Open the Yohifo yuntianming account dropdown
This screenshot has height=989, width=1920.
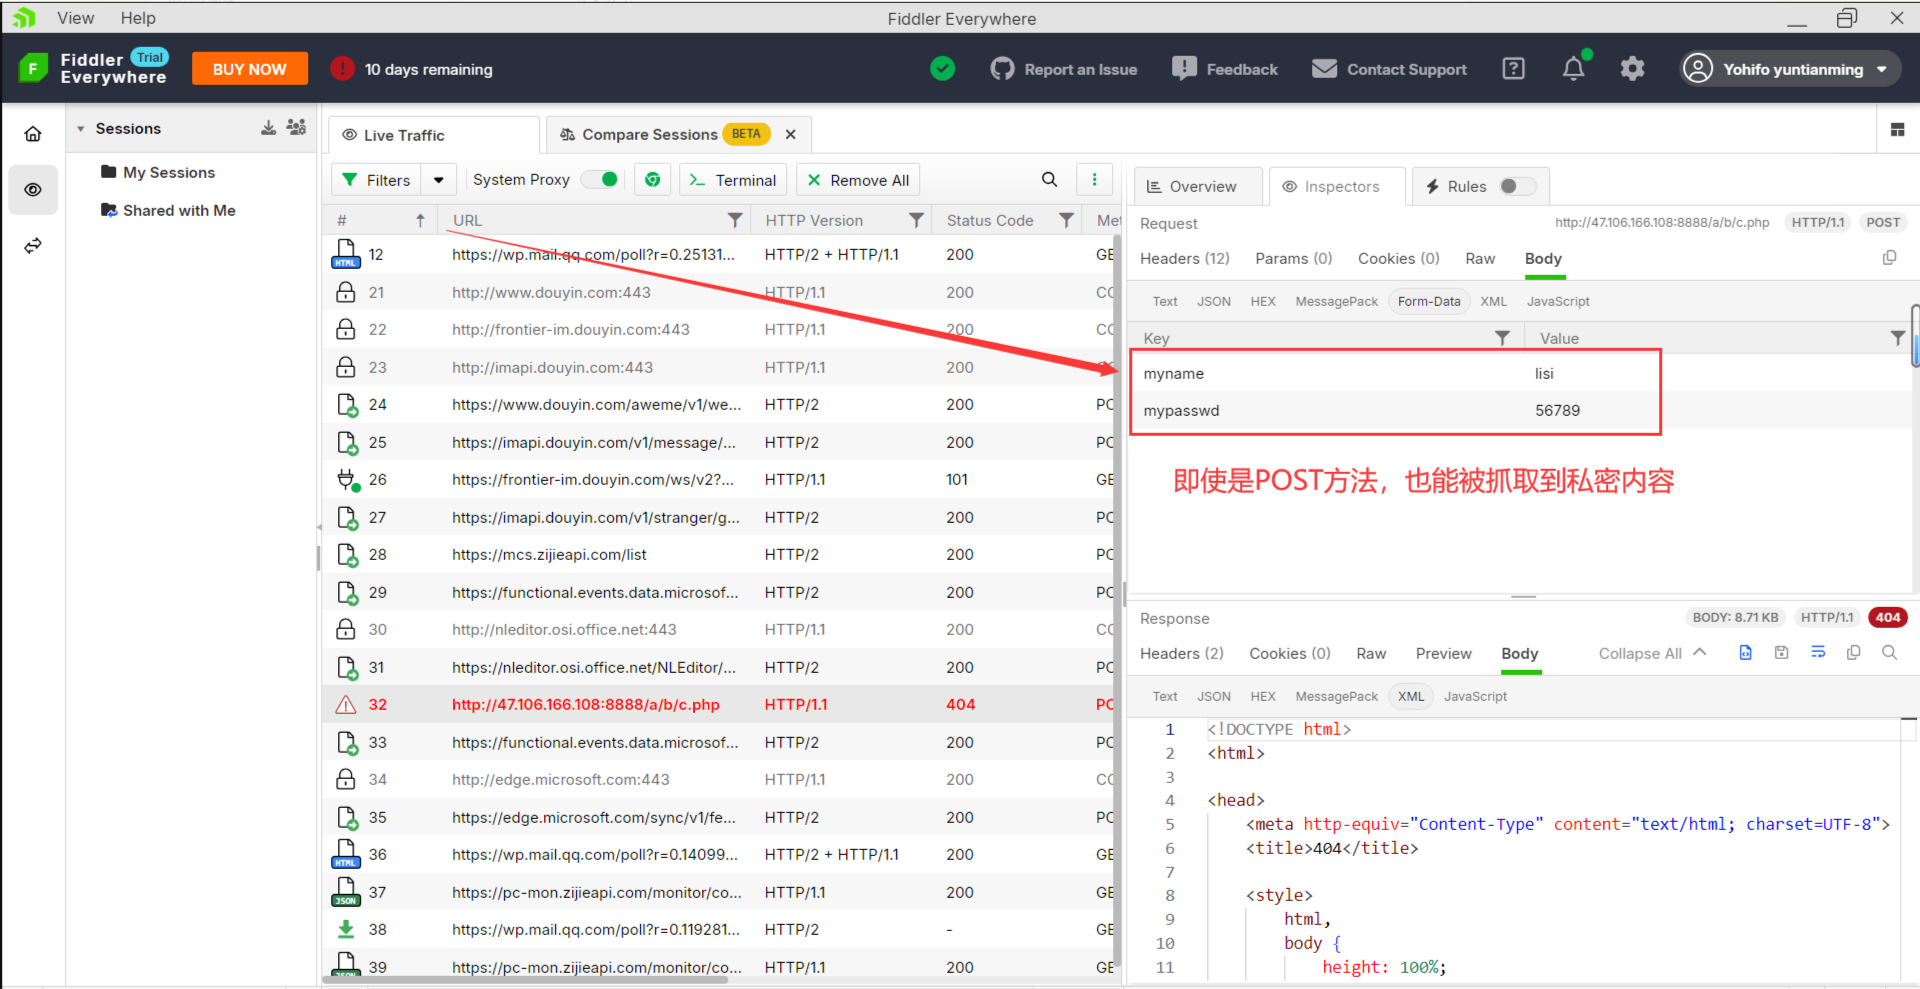pyautogui.click(x=1790, y=69)
